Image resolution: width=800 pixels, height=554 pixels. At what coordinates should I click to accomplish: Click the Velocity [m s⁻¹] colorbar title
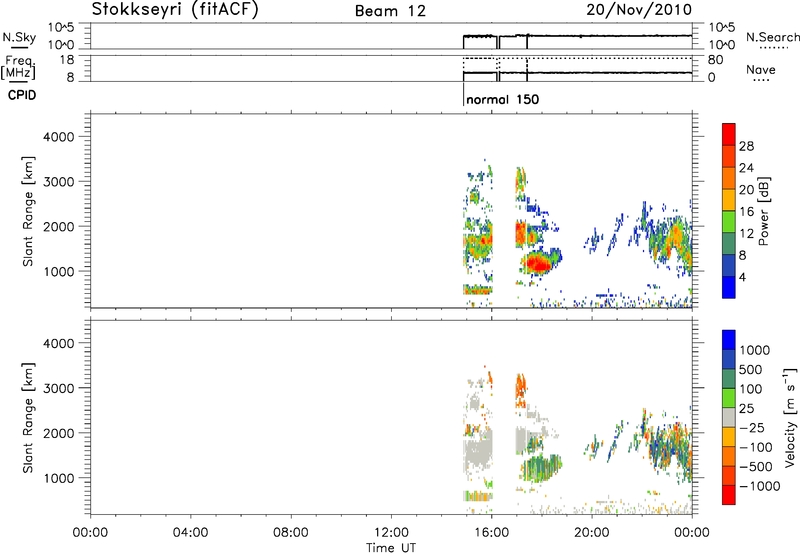tap(790, 417)
